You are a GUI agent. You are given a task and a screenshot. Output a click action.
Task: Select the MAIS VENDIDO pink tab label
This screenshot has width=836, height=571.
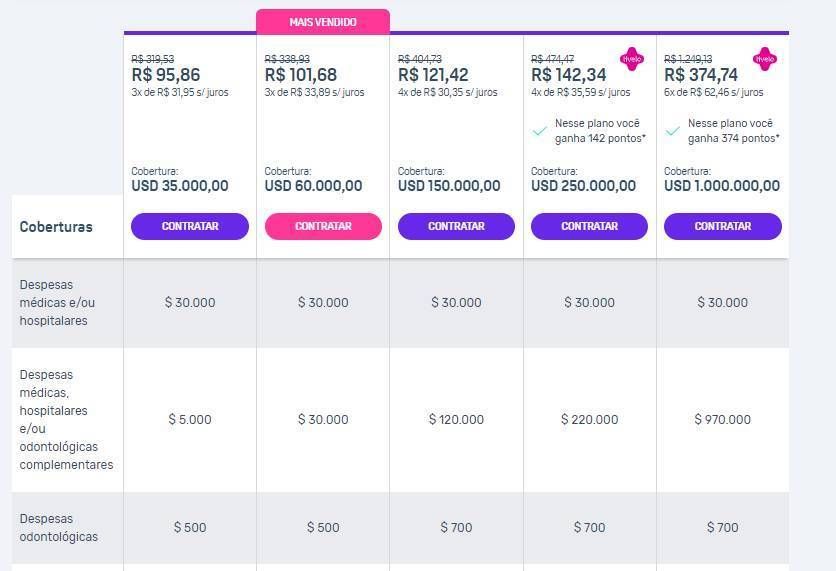coord(323,22)
